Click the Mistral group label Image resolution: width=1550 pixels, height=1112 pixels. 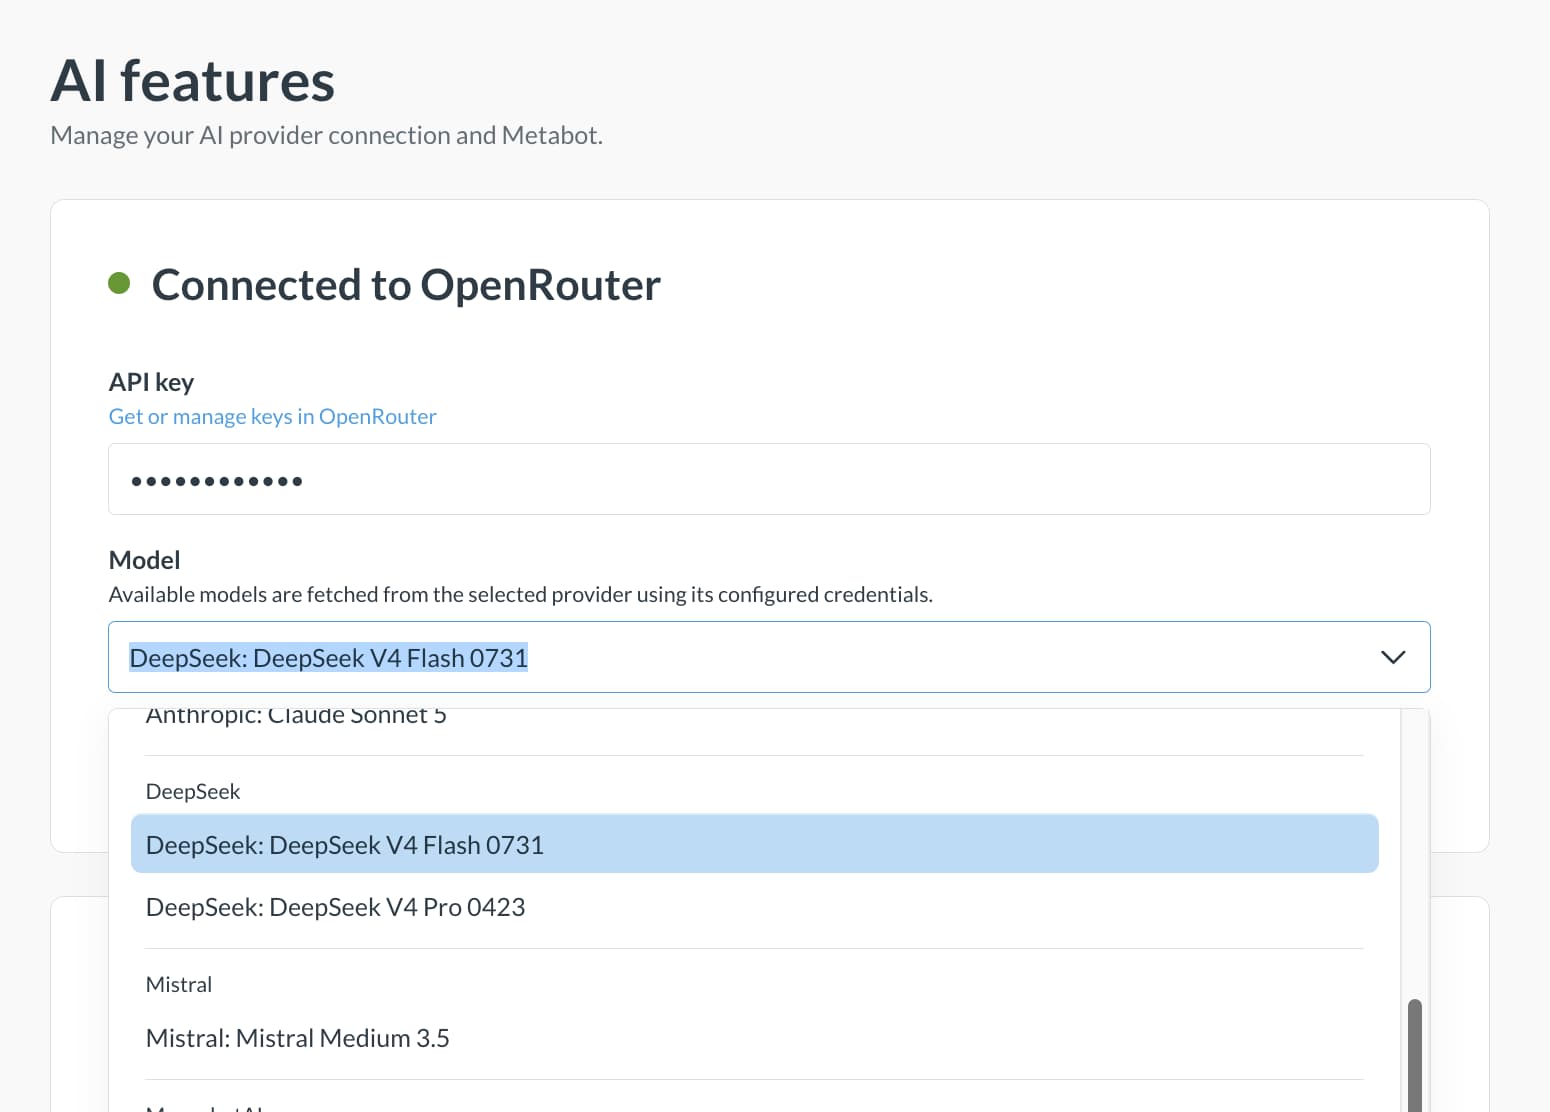pyautogui.click(x=179, y=984)
